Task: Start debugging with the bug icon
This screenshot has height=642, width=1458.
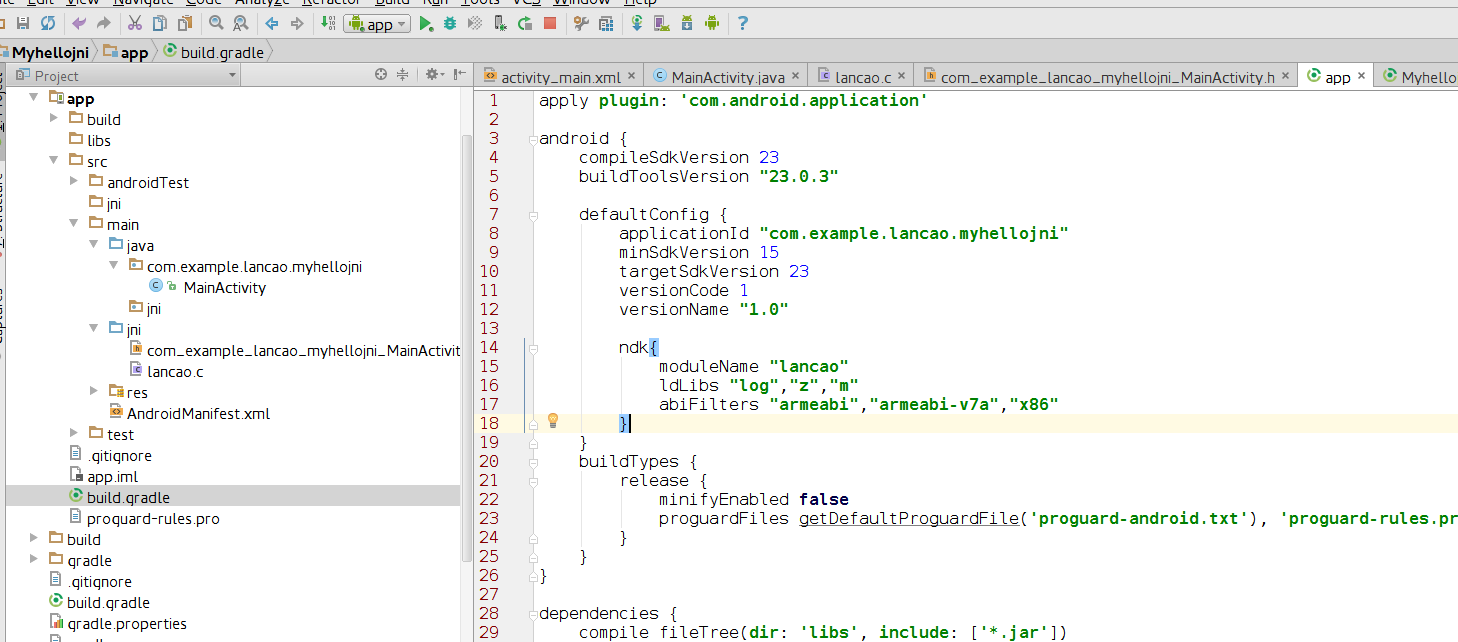Action: [x=450, y=23]
